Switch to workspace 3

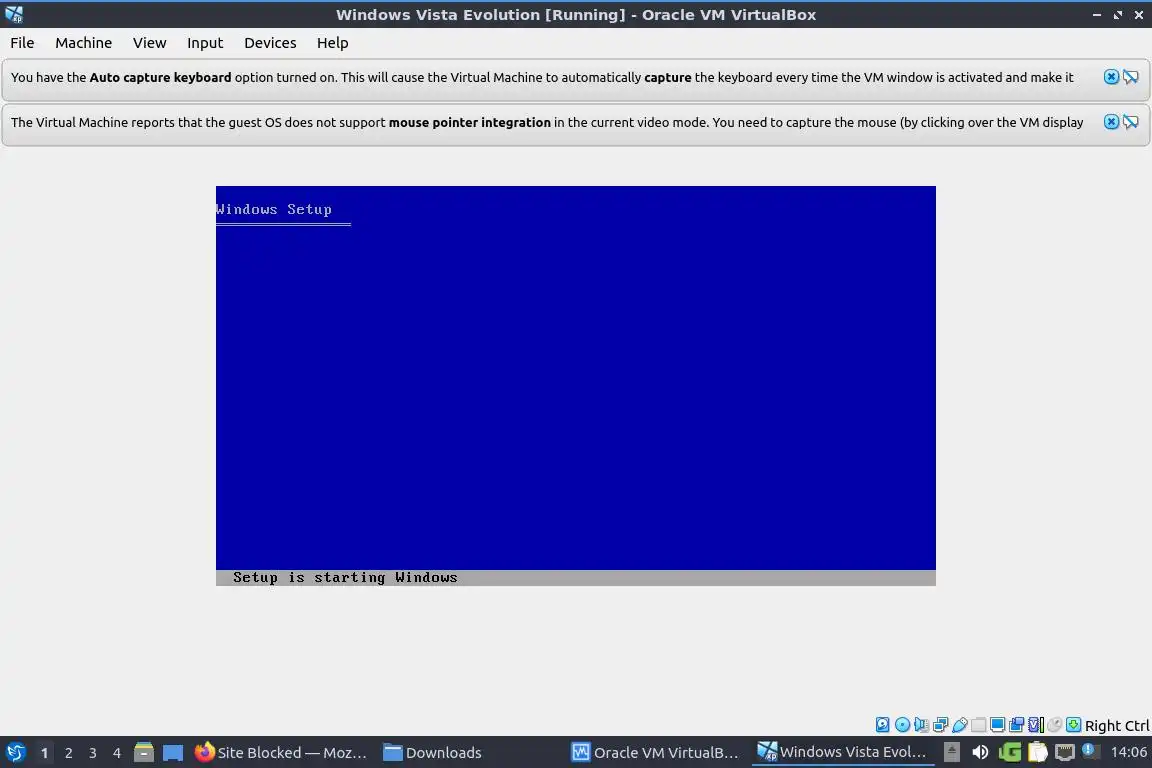point(93,753)
